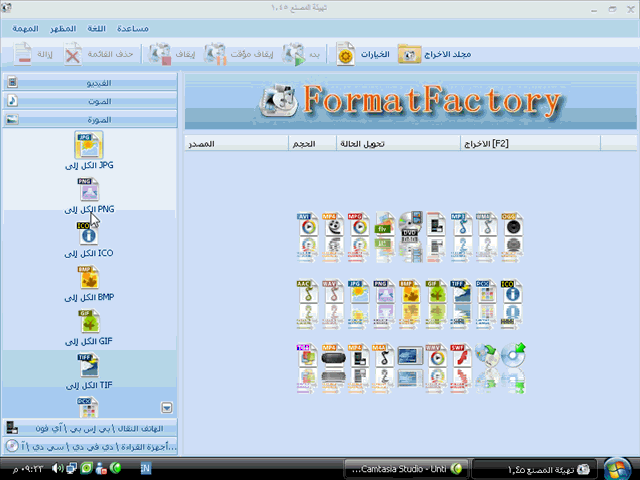Click the phone icon beside الهاتف النقال
640x480 pixels.
pyautogui.click(x=12, y=428)
